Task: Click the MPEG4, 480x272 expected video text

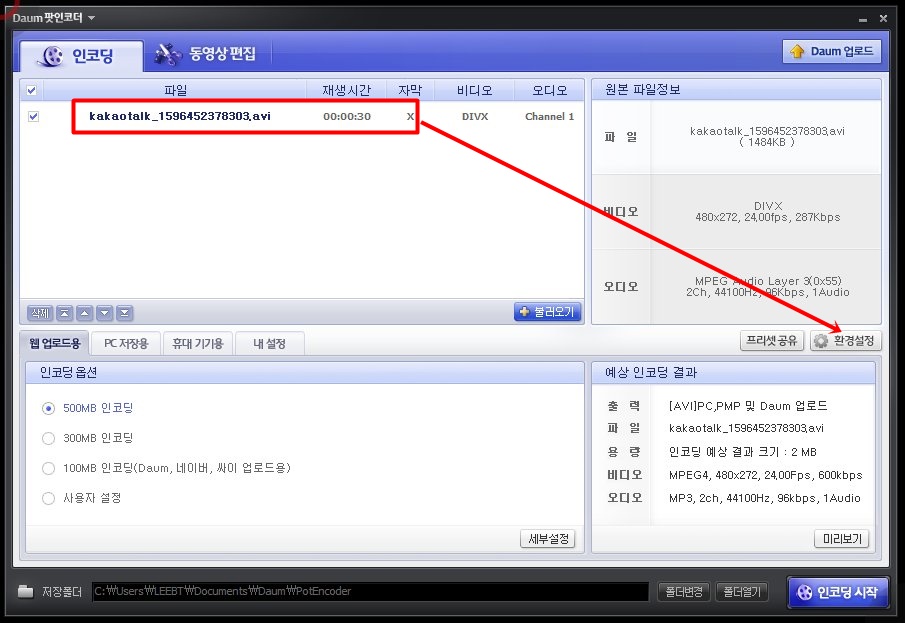Action: click(x=765, y=475)
